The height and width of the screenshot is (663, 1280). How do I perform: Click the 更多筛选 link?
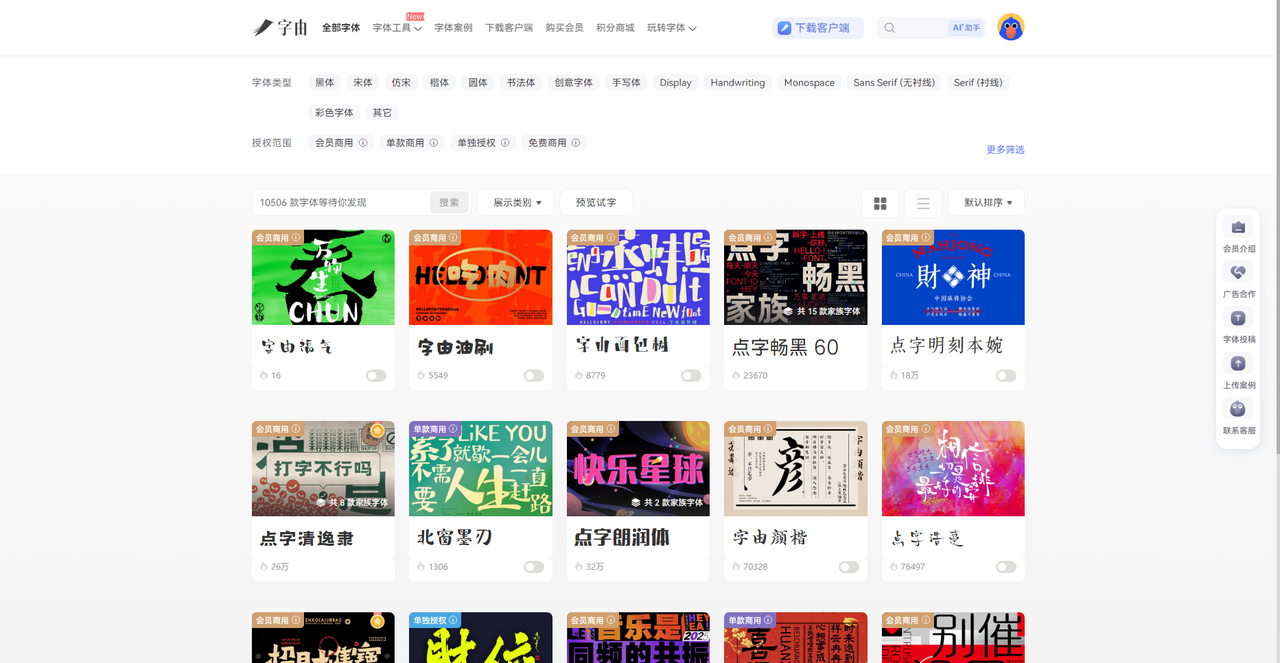[1005, 150]
